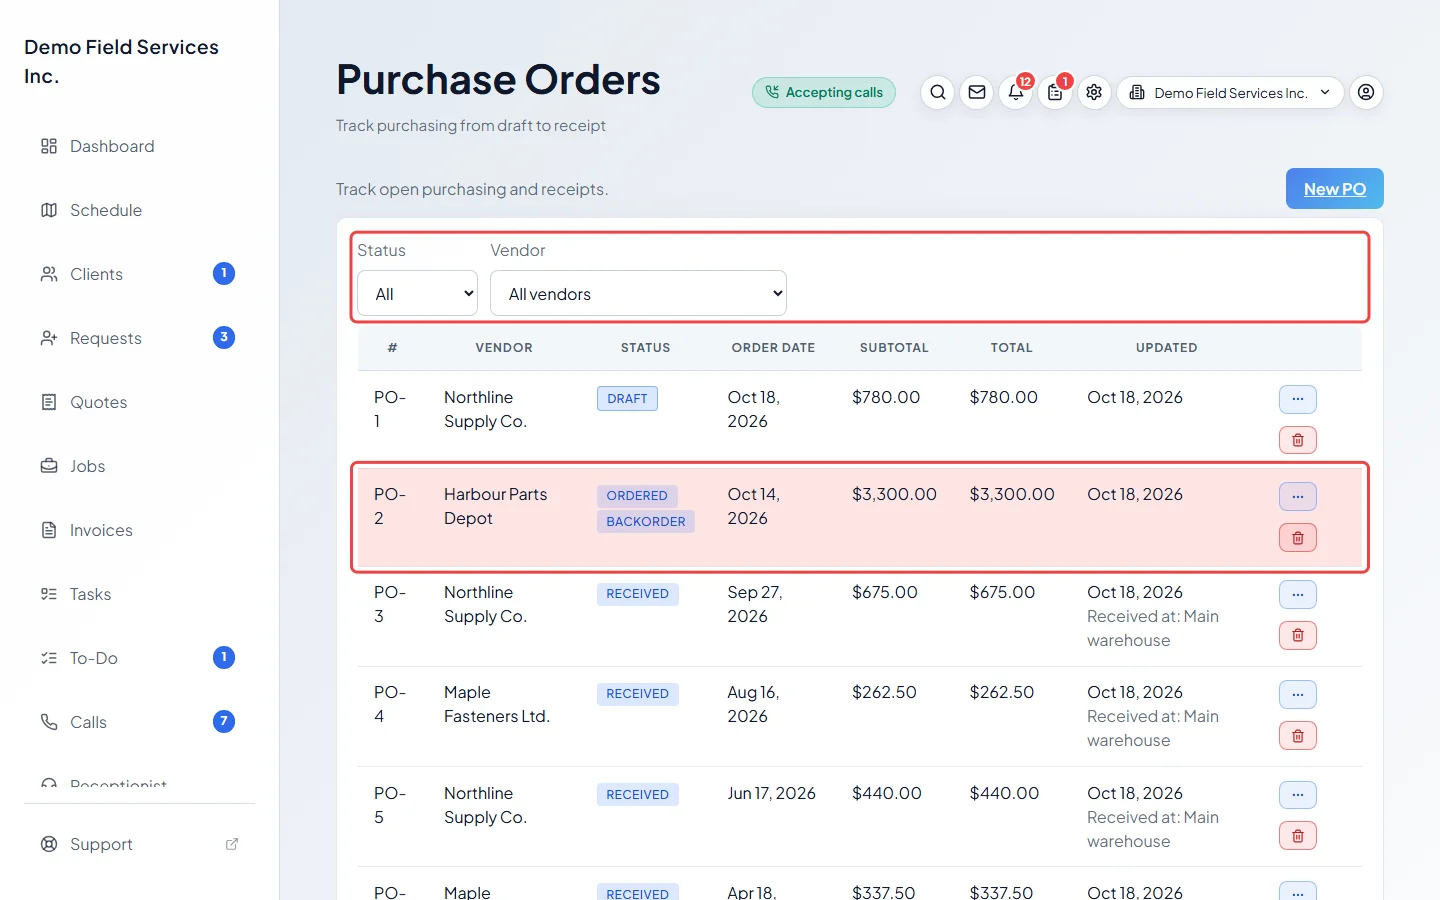Open Jobs in the sidebar

137,466
